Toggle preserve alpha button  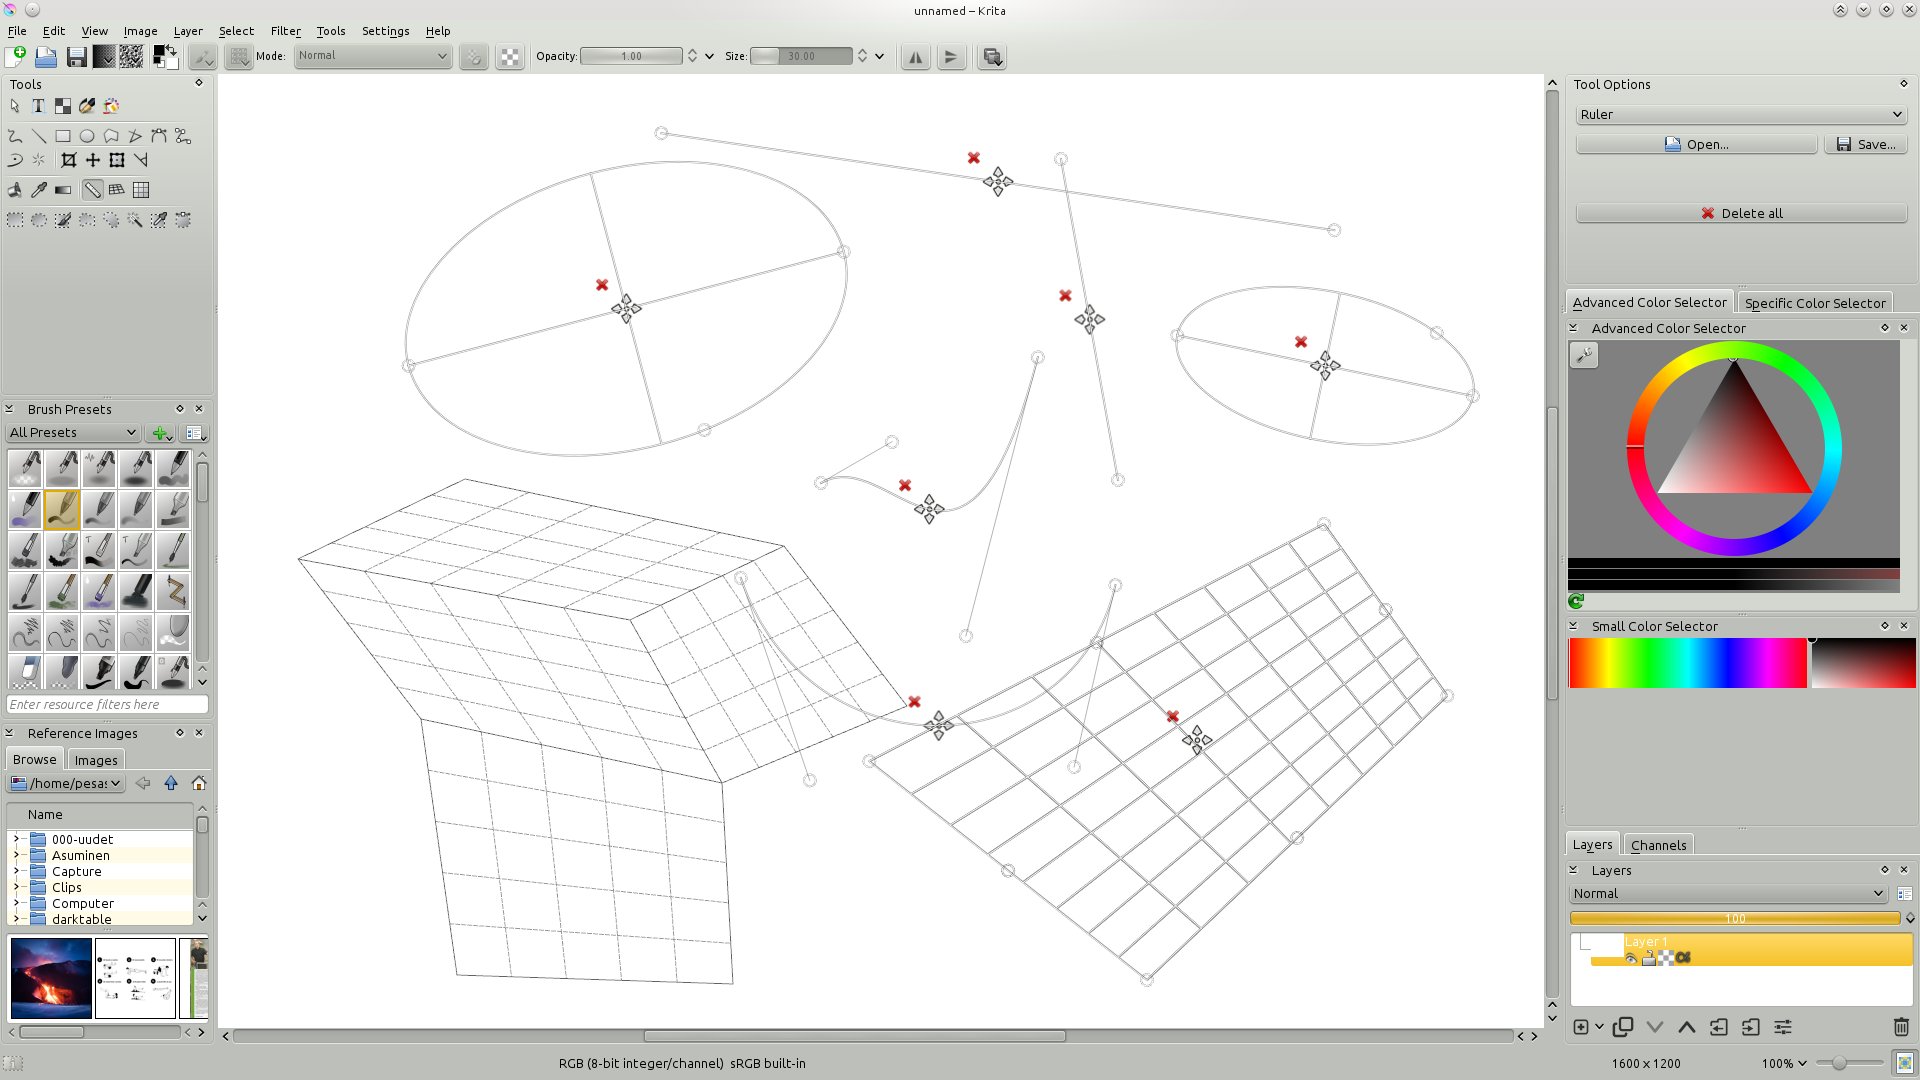tap(510, 57)
